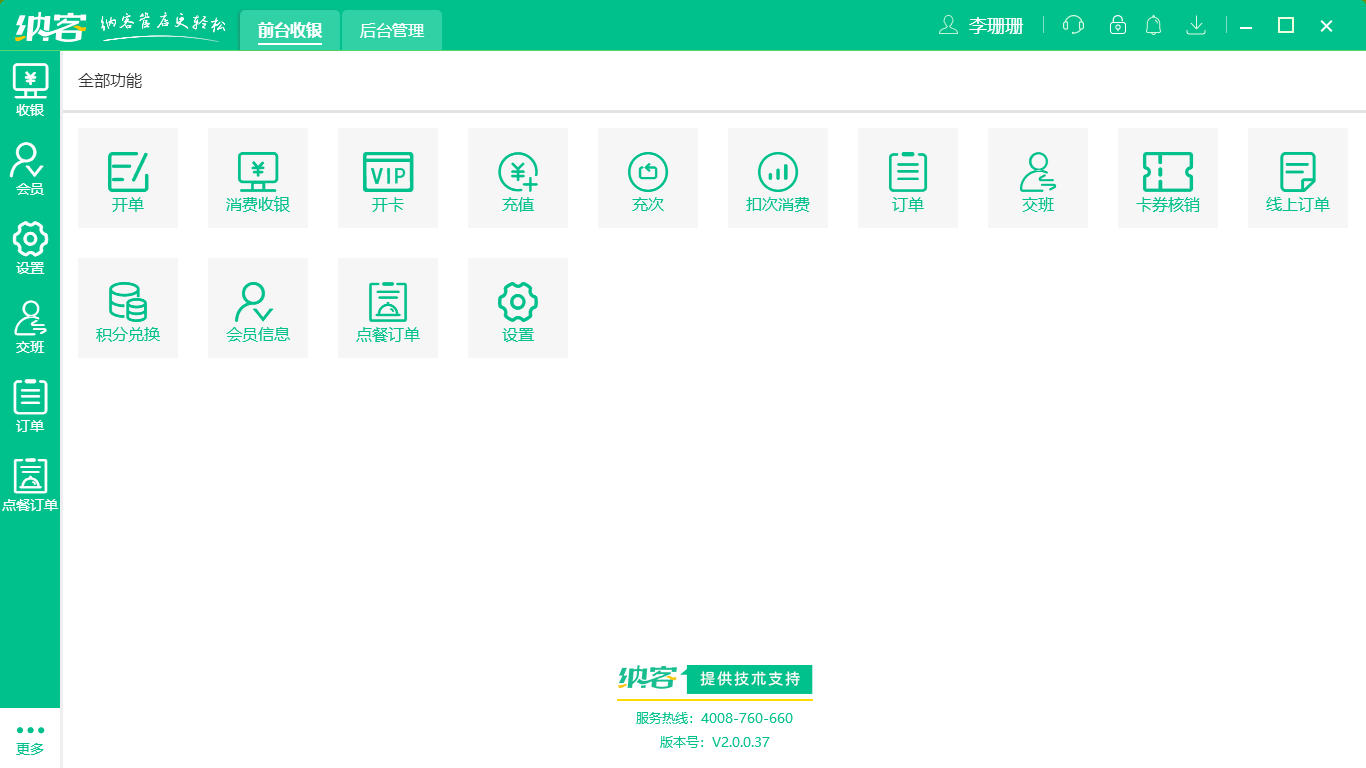
Task: Open the 点餐订单 meal order function
Action: tap(388, 307)
